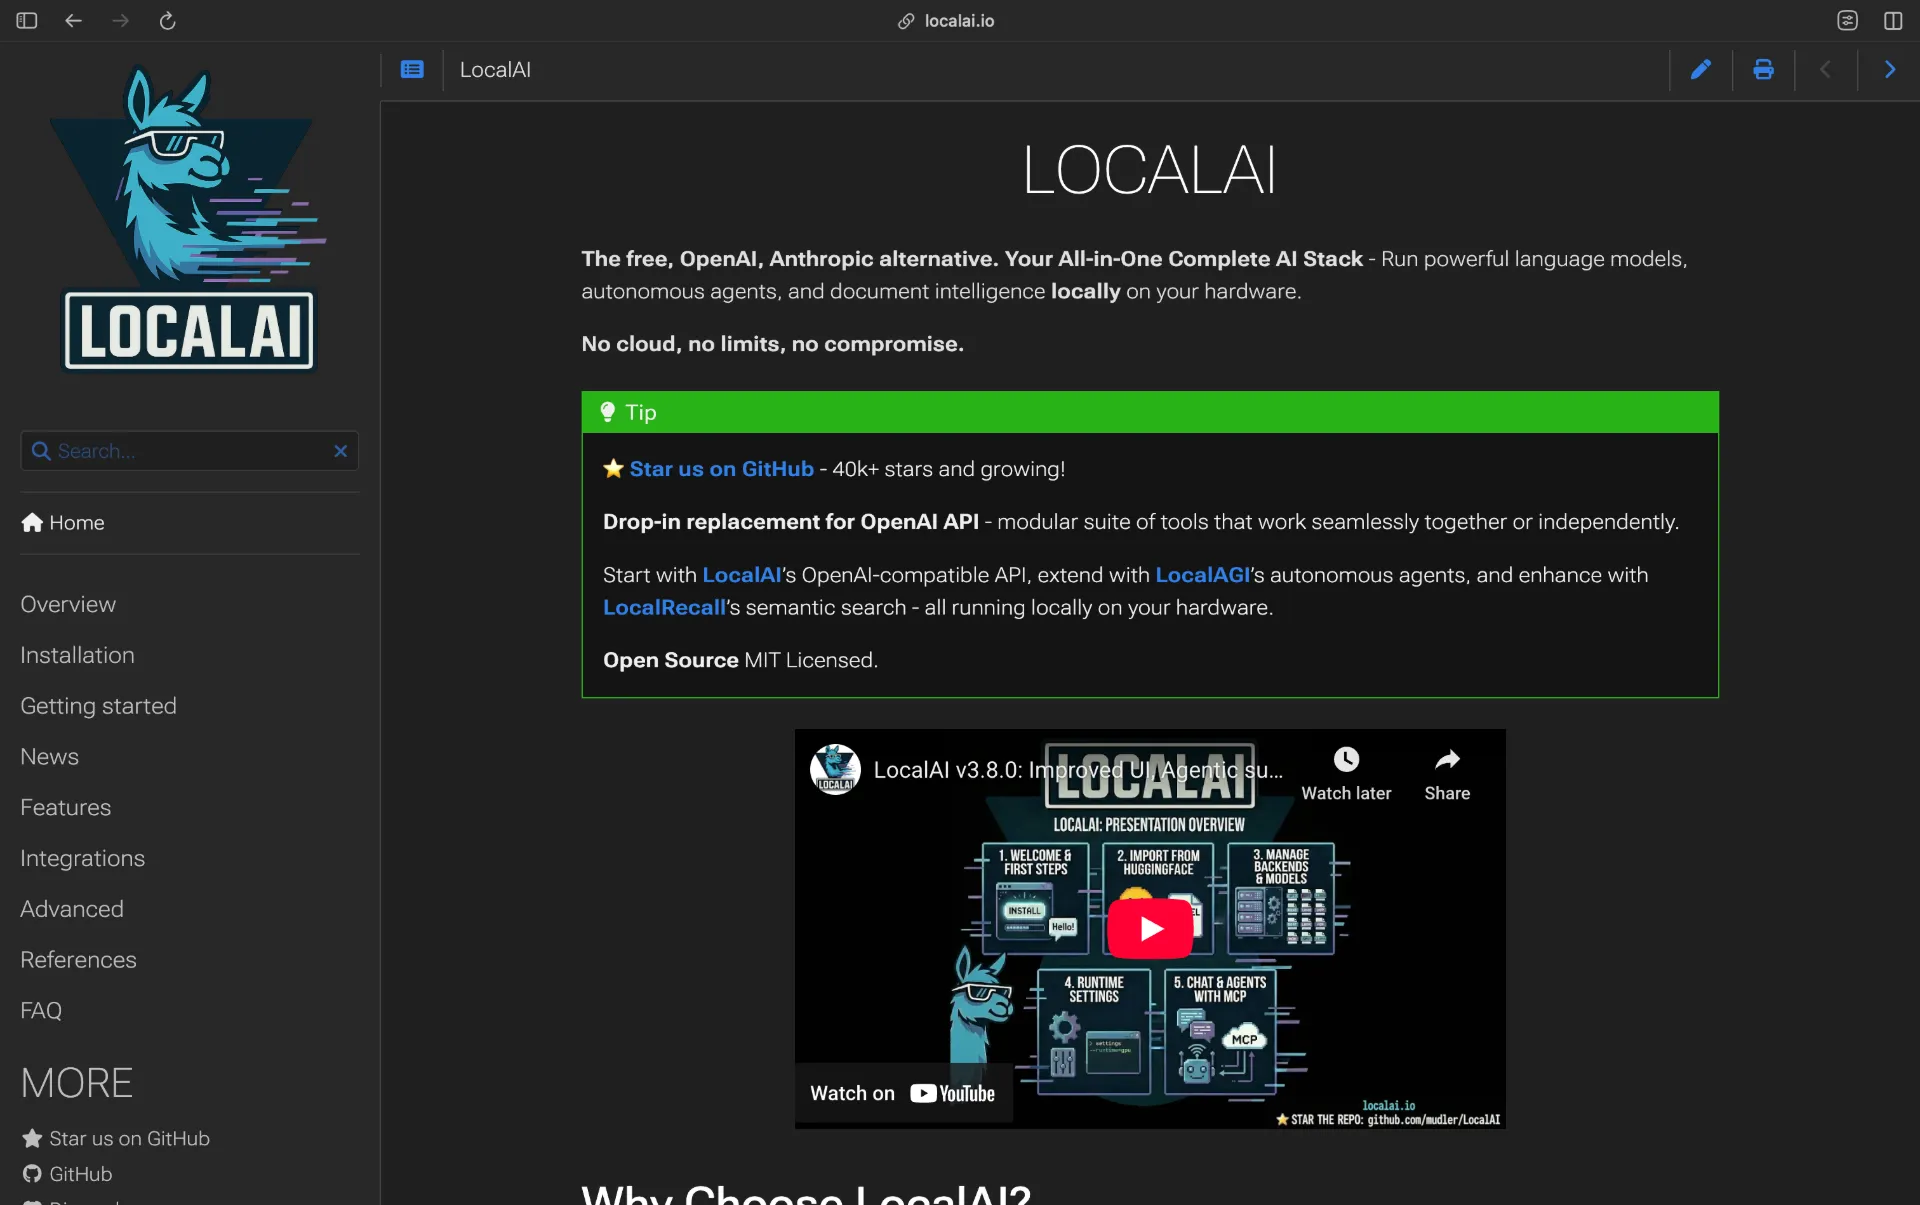Open Getting started in sidebar

pos(98,706)
